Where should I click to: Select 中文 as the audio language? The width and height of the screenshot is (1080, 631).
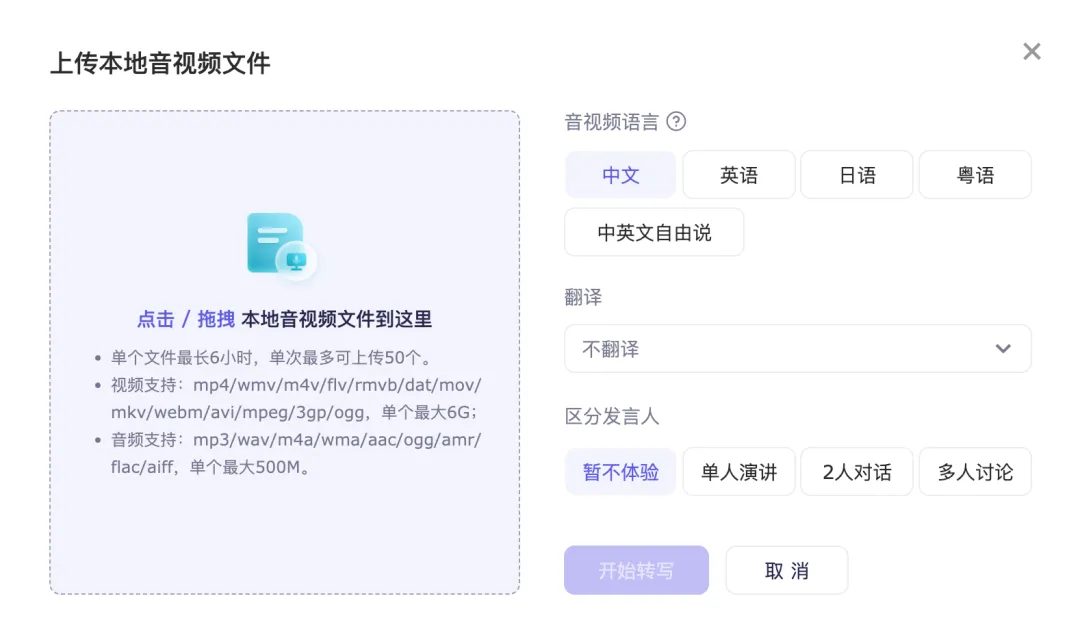click(621, 175)
